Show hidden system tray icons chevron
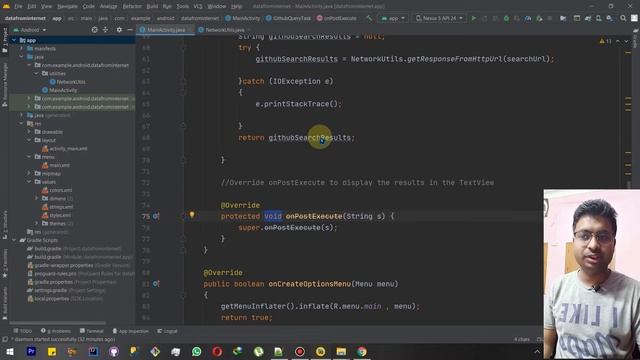 pyautogui.click(x=537, y=351)
